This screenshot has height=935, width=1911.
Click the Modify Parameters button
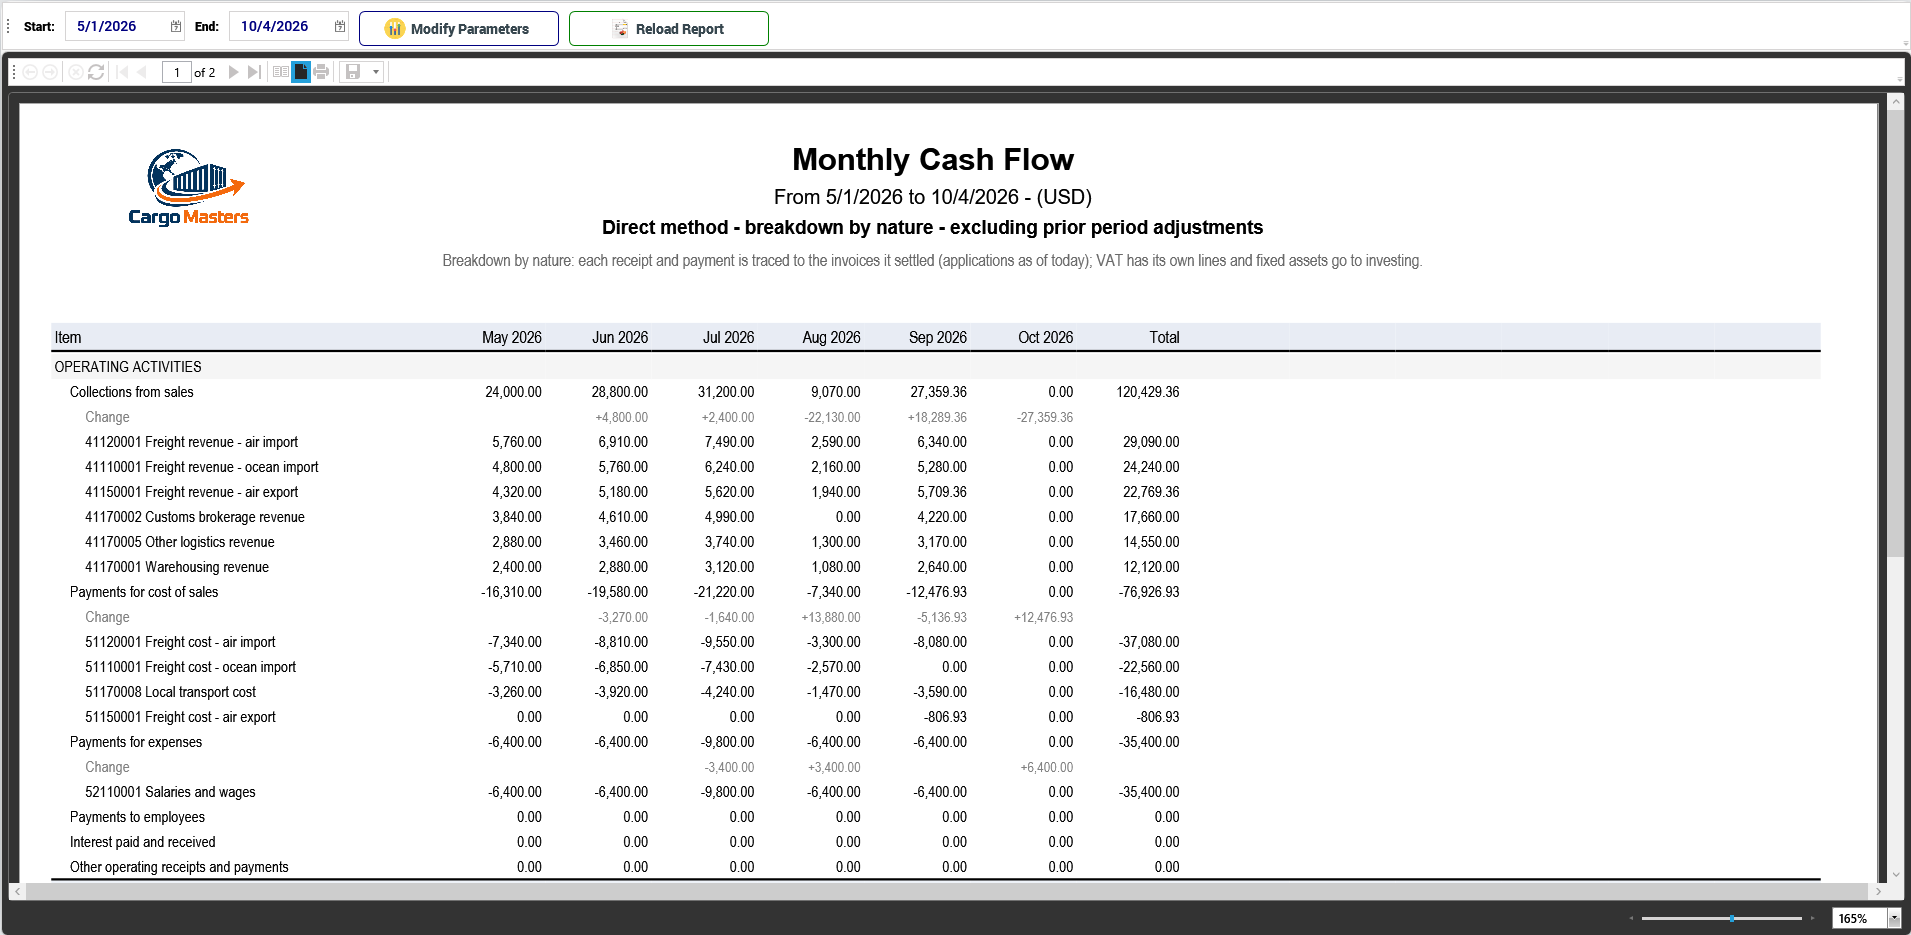pyautogui.click(x=459, y=29)
